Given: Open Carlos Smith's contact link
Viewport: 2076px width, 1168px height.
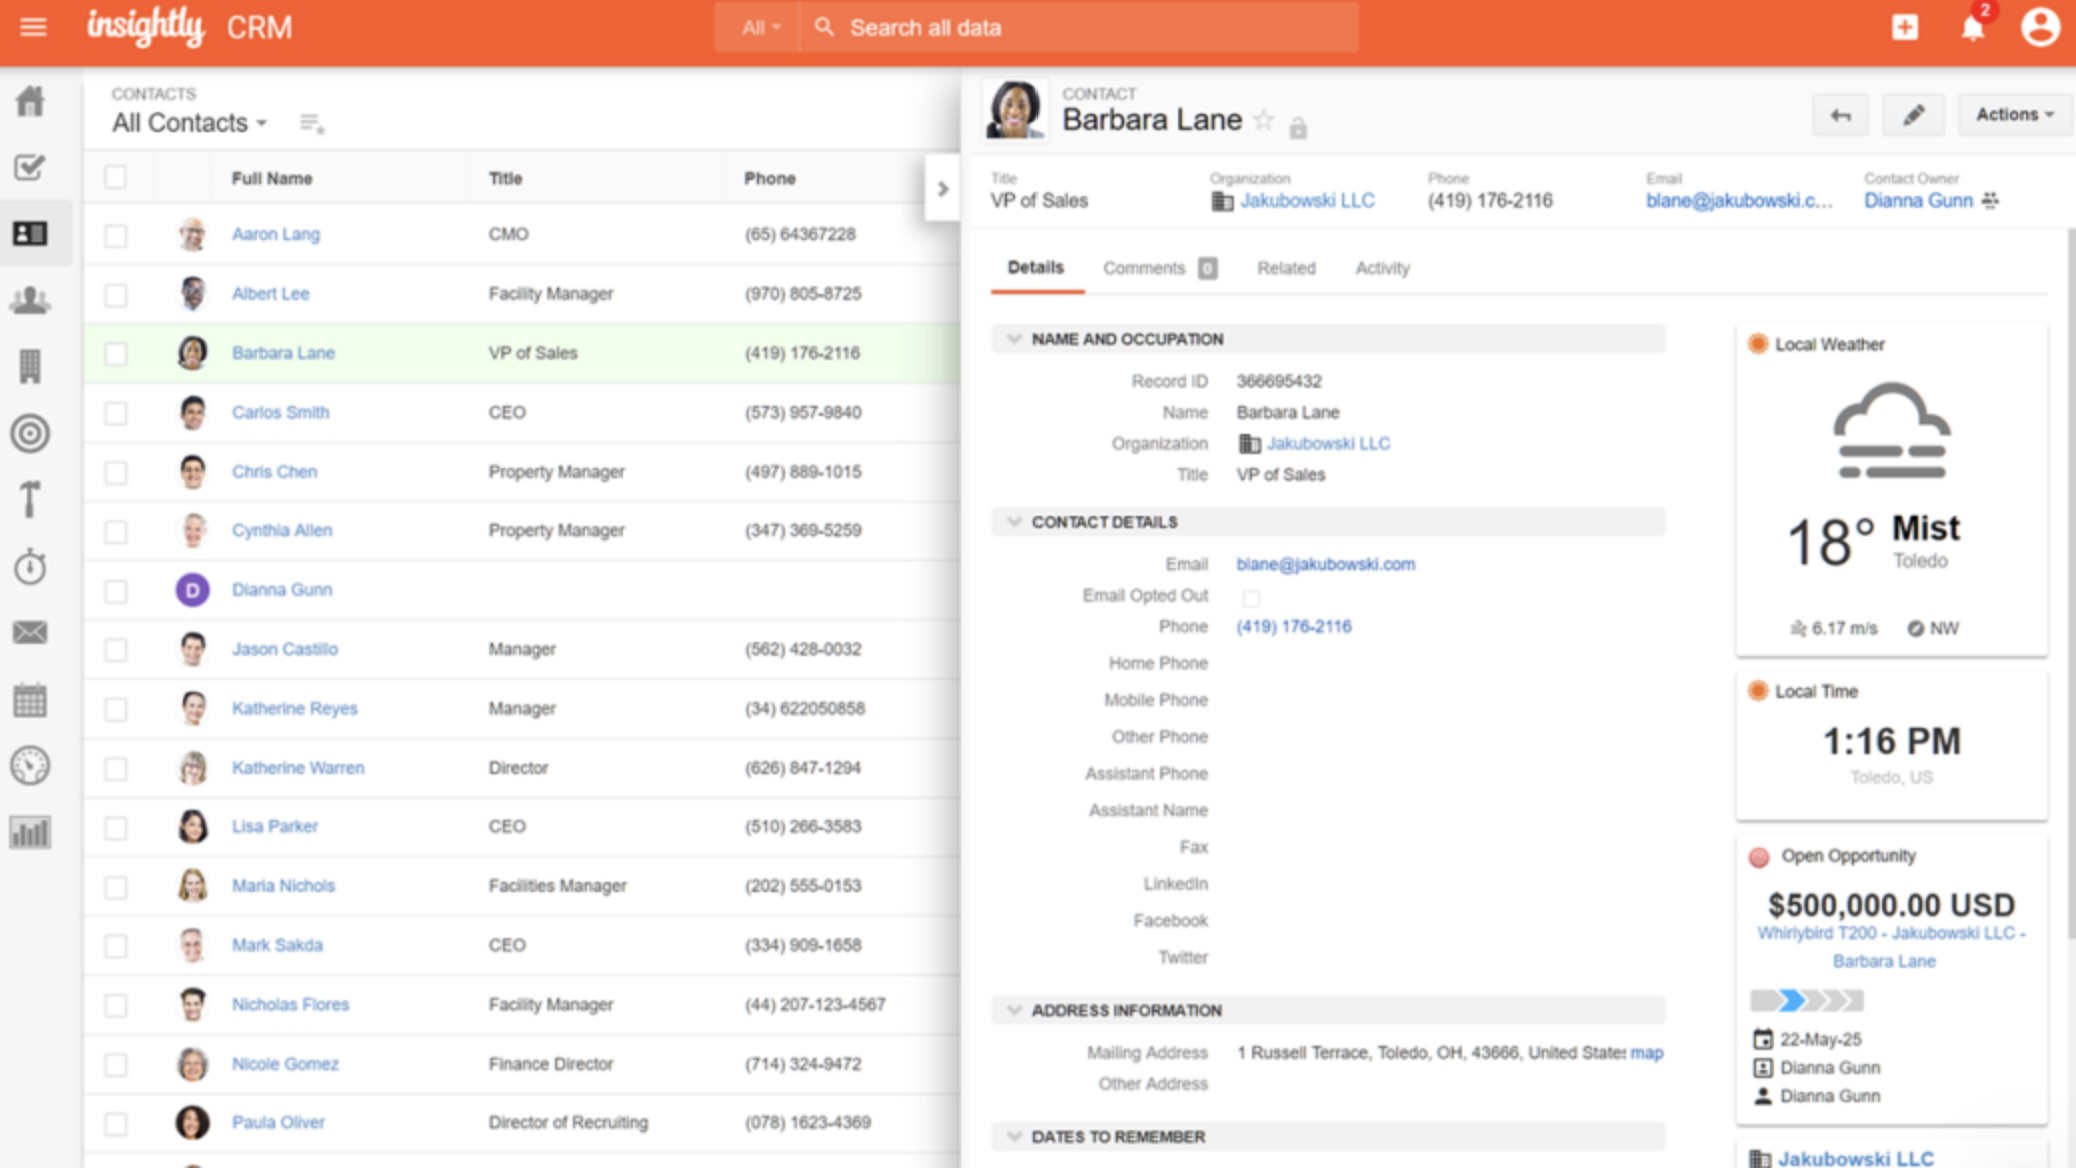Looking at the screenshot, I should 280,412.
